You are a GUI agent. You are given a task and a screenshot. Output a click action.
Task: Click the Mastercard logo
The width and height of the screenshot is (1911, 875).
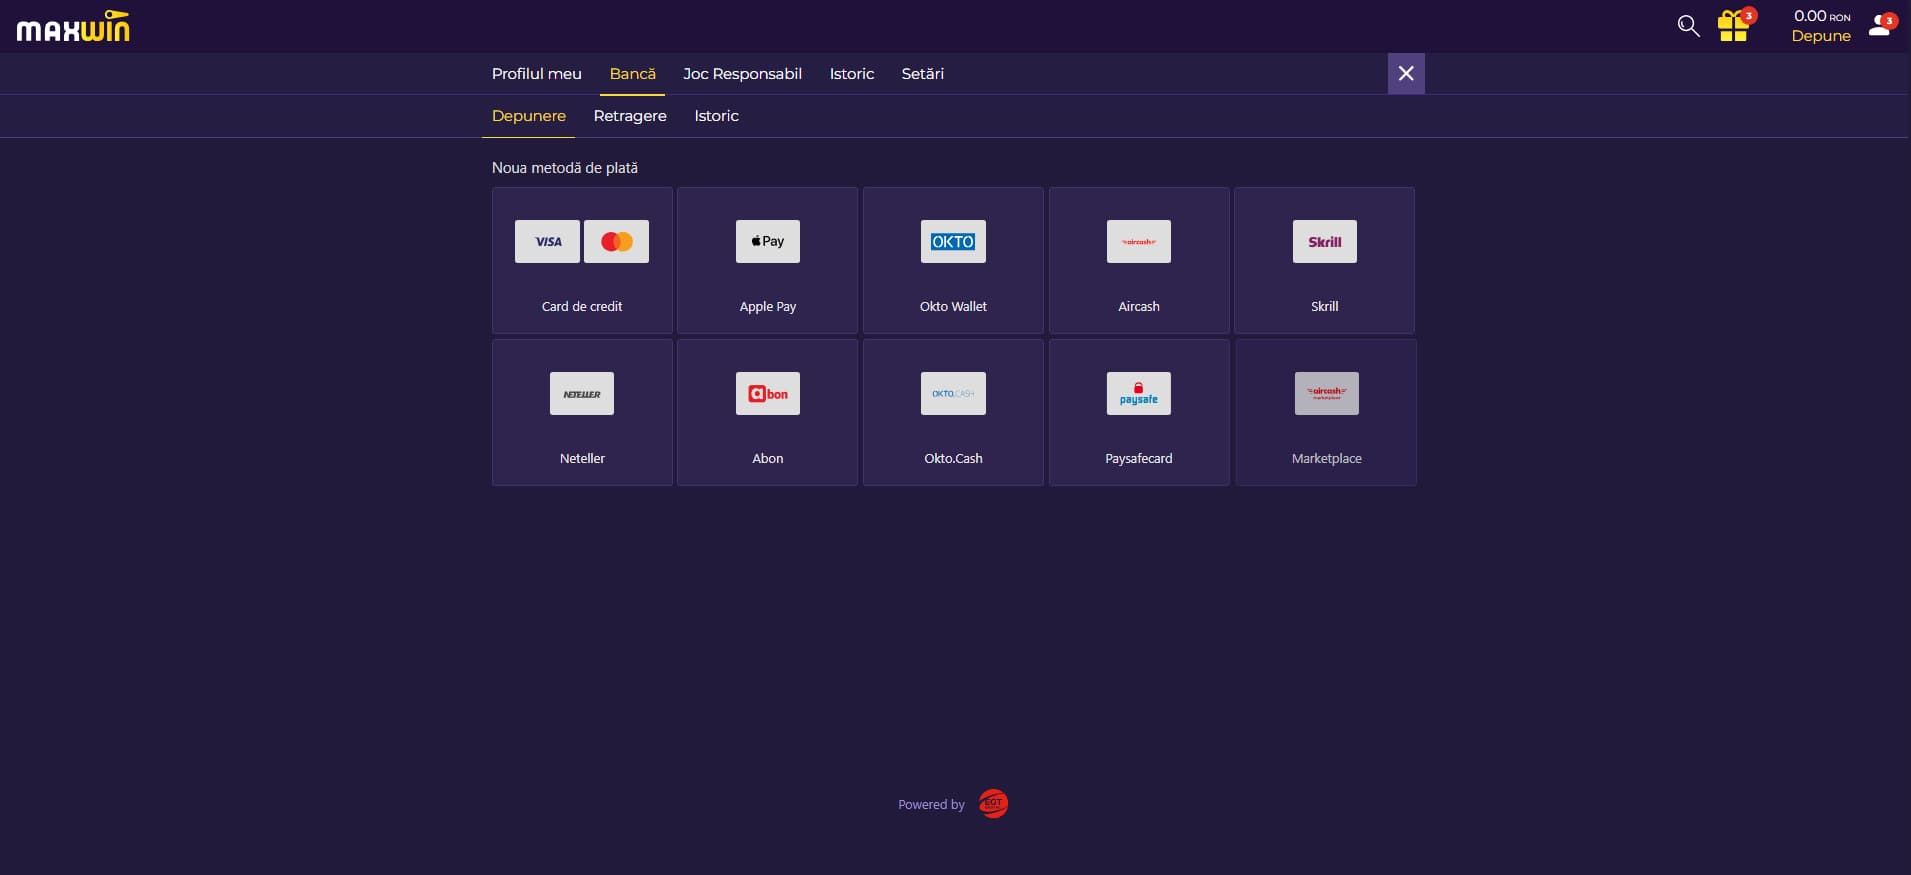click(616, 241)
